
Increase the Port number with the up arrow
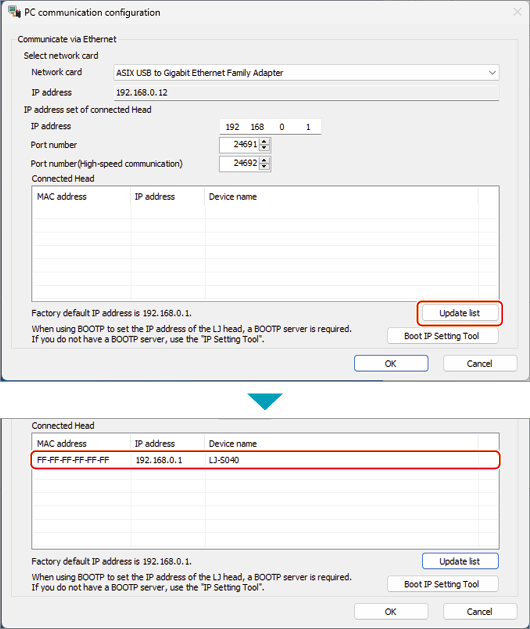264,142
